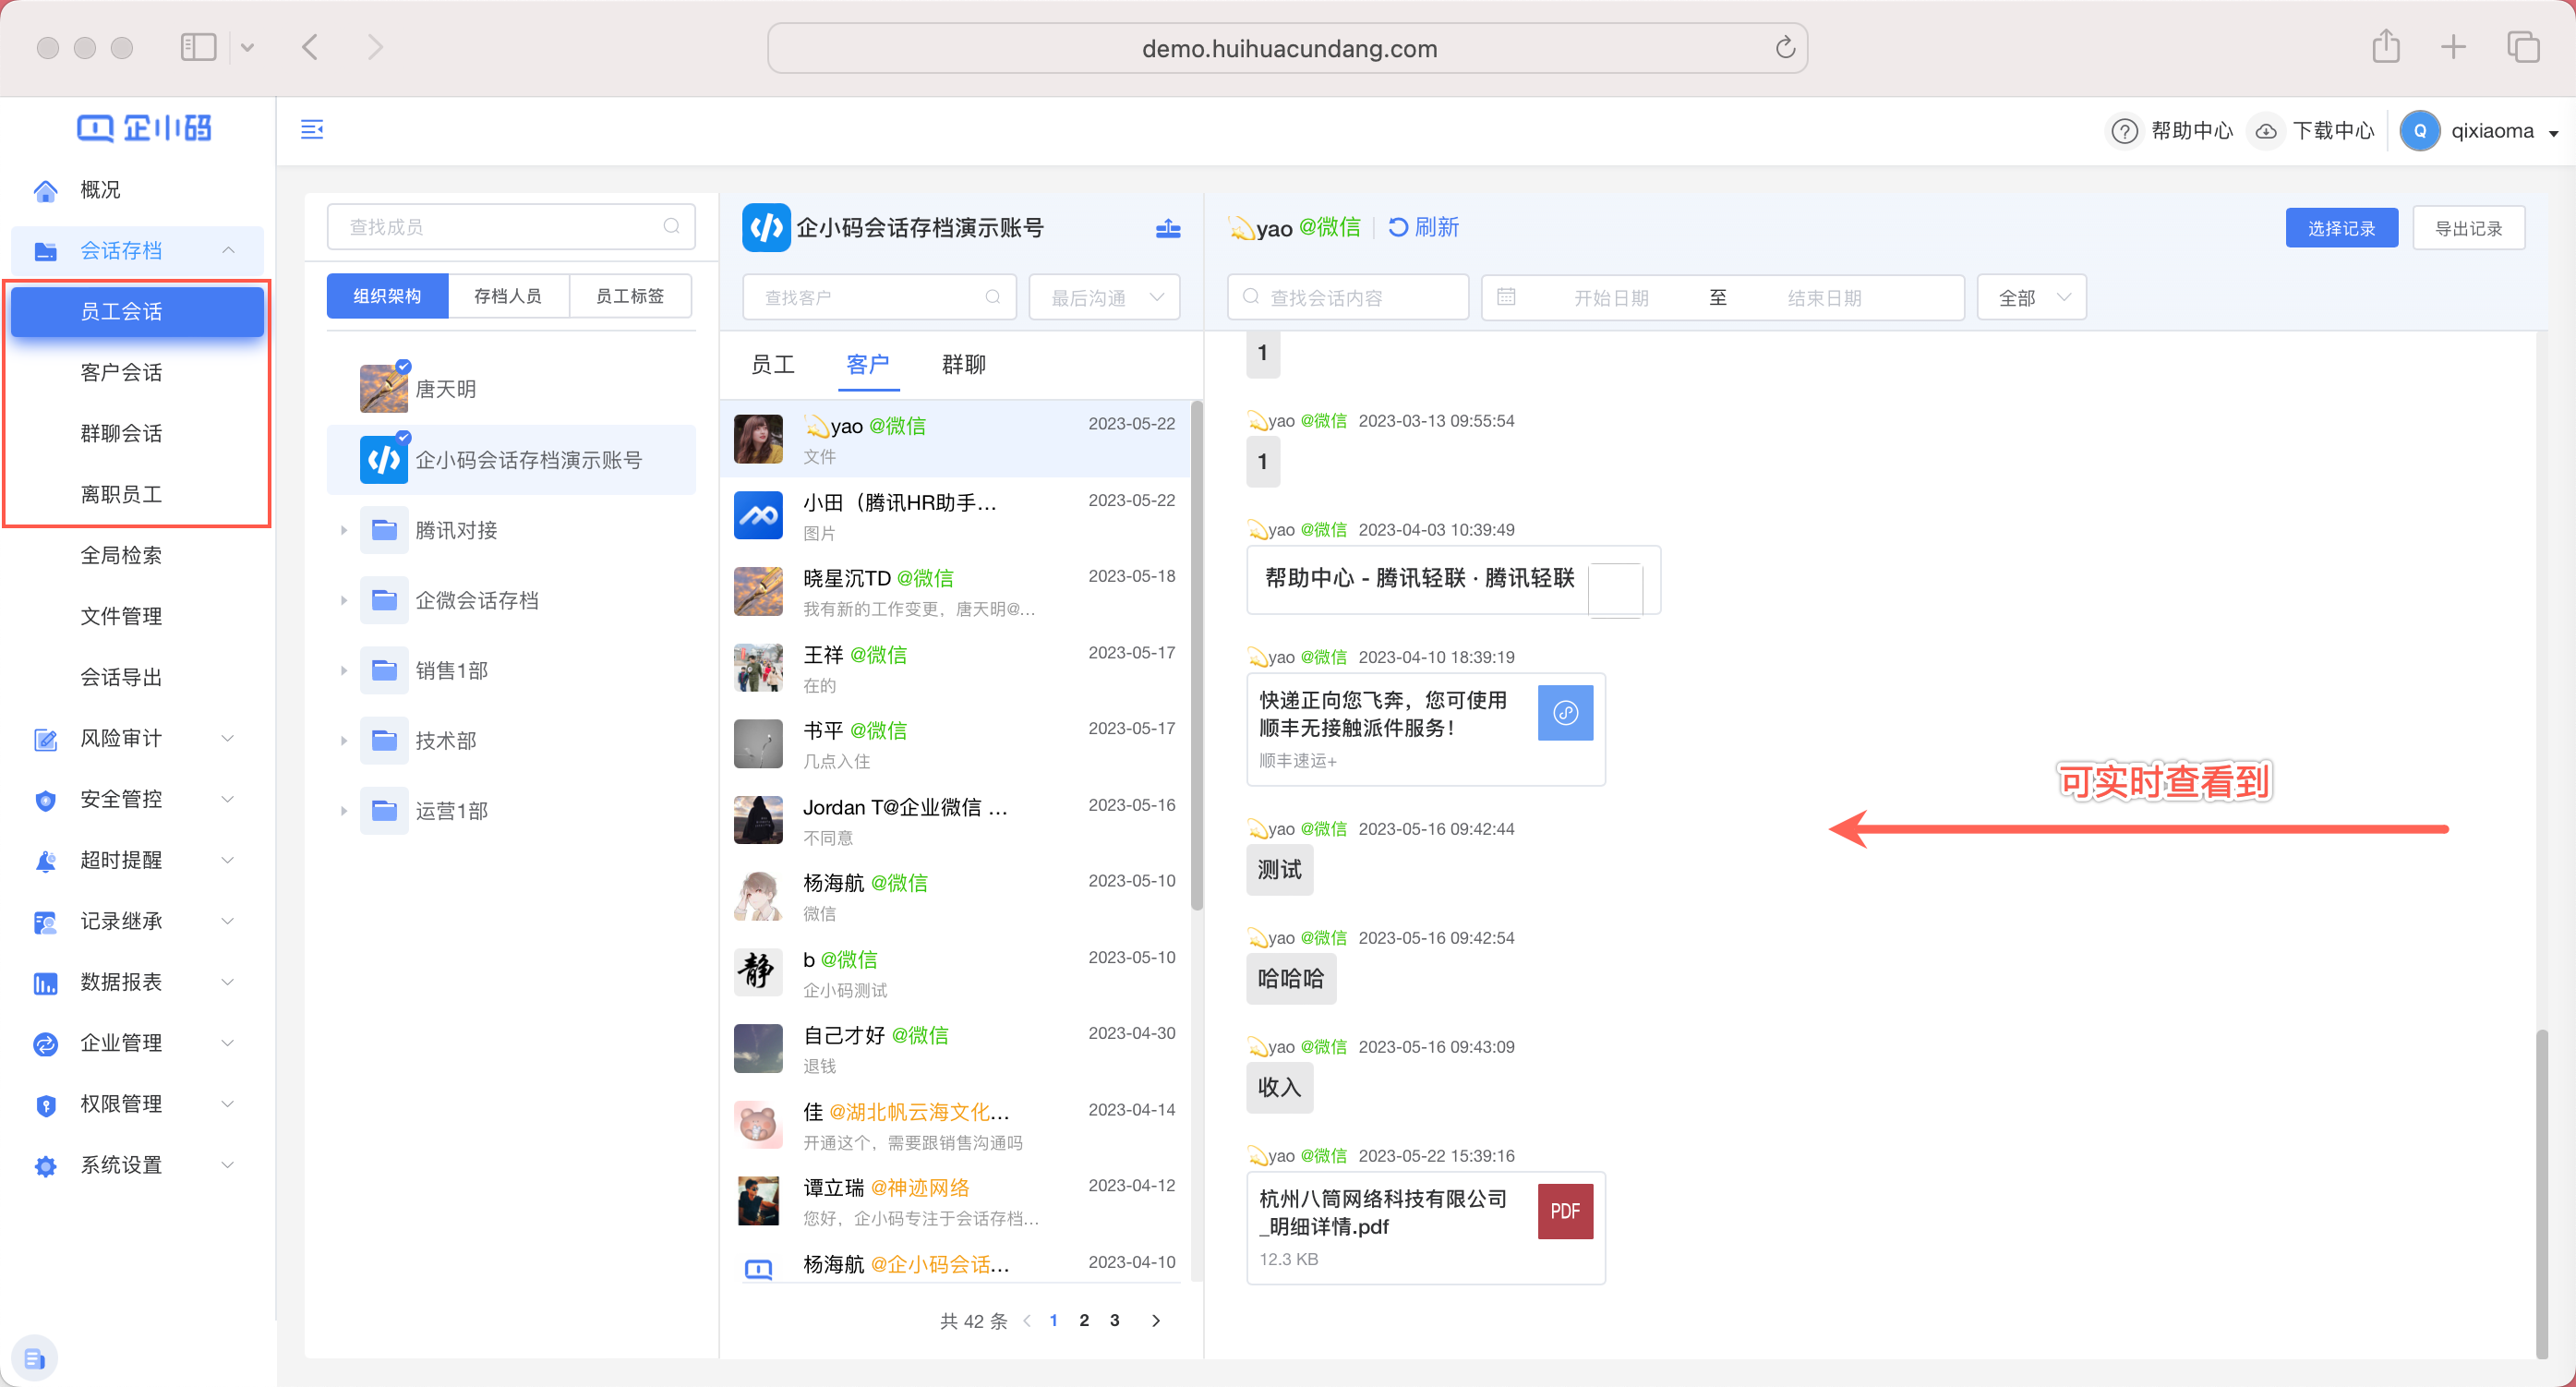Screen dimensions: 2576x1387
Task: Click the customer list scrollbar
Action: tap(1196, 656)
